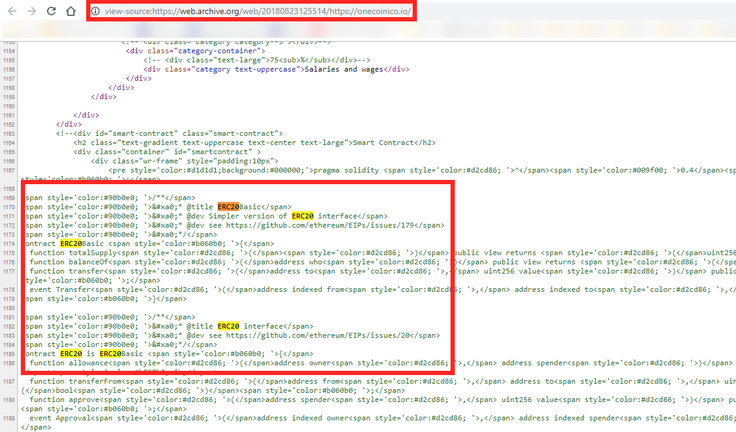
Task: Click 'category-container' class attribute text
Action: pos(217,51)
